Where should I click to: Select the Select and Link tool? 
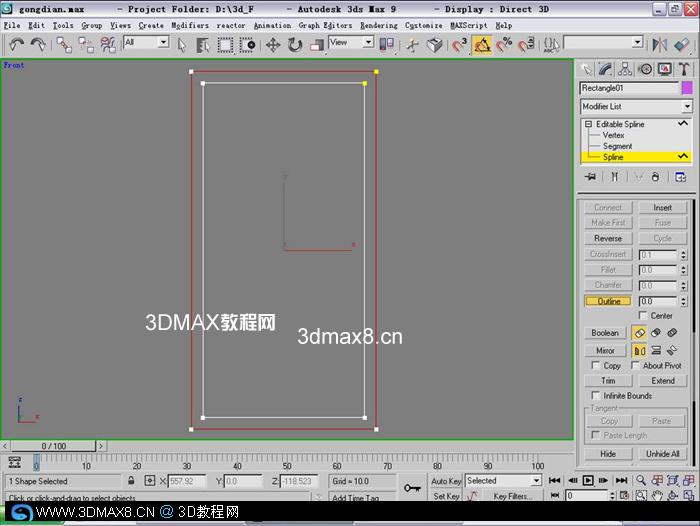point(64,45)
